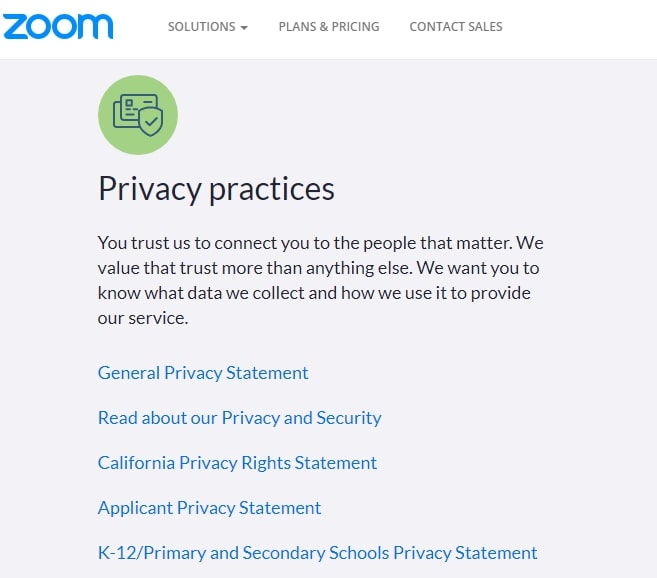Click the word 'practices' in the heading
657x578 pixels.
coord(272,190)
